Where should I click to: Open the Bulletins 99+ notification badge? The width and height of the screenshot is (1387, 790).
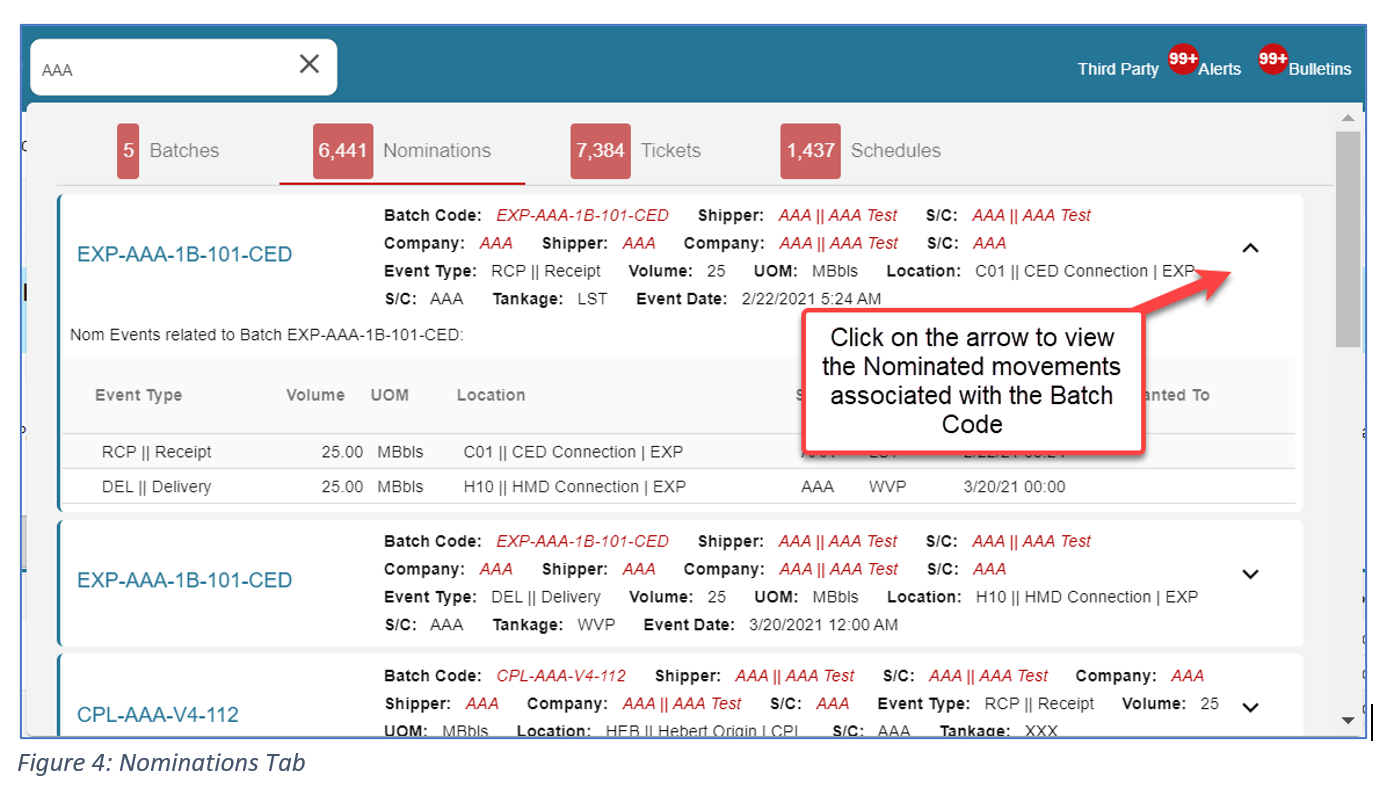click(1273, 60)
